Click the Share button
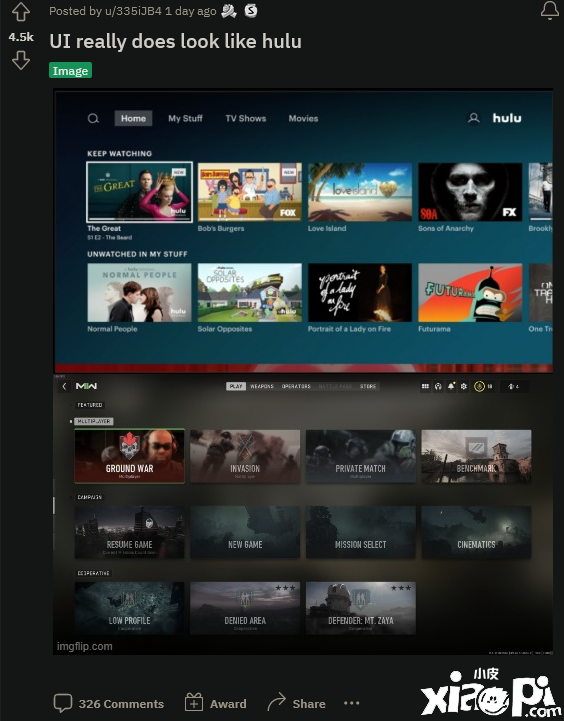The width and height of the screenshot is (564, 721). (x=296, y=704)
